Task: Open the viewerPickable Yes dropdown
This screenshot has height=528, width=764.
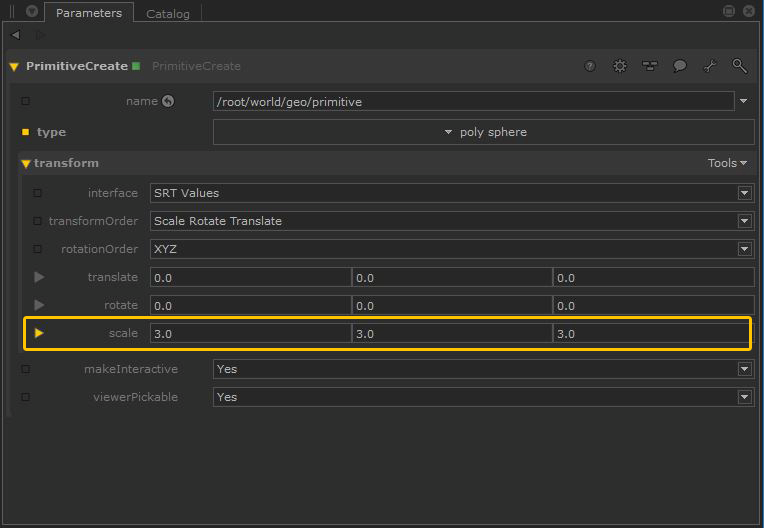Action: (483, 397)
